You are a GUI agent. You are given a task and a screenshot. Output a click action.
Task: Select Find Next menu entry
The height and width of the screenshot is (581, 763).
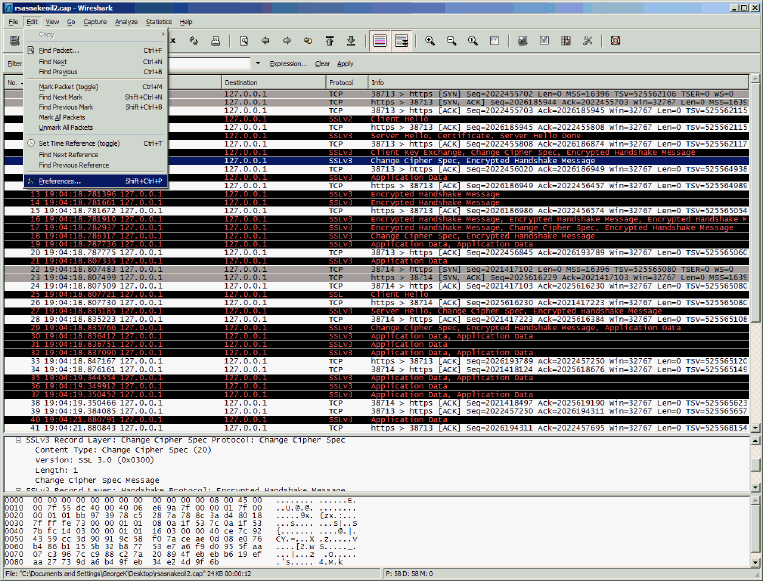point(95,61)
